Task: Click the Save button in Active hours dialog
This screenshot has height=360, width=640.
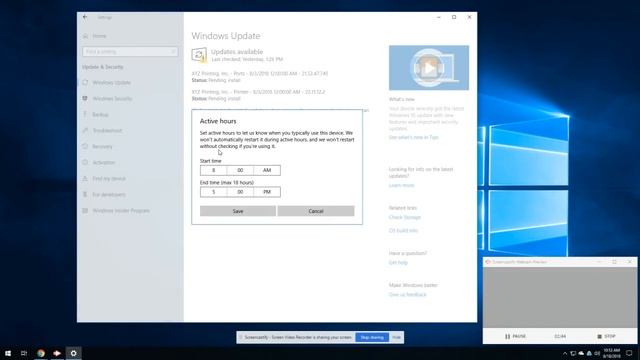Action: point(238,211)
